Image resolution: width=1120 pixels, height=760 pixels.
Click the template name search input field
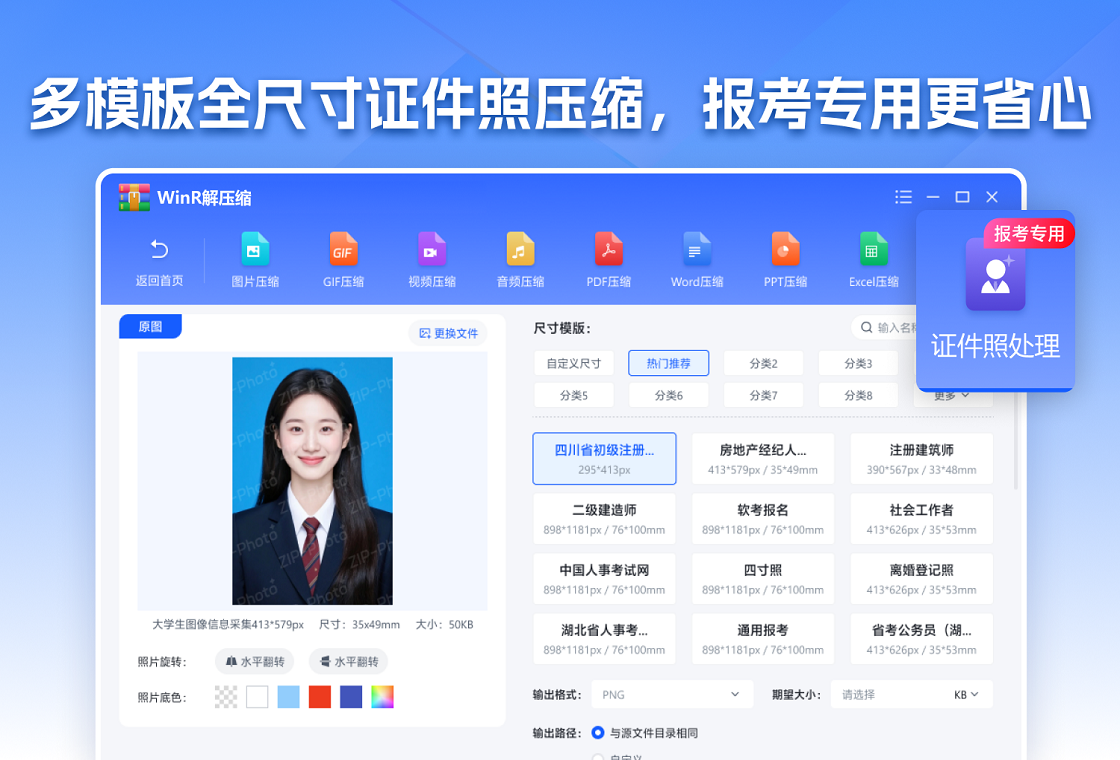point(885,327)
